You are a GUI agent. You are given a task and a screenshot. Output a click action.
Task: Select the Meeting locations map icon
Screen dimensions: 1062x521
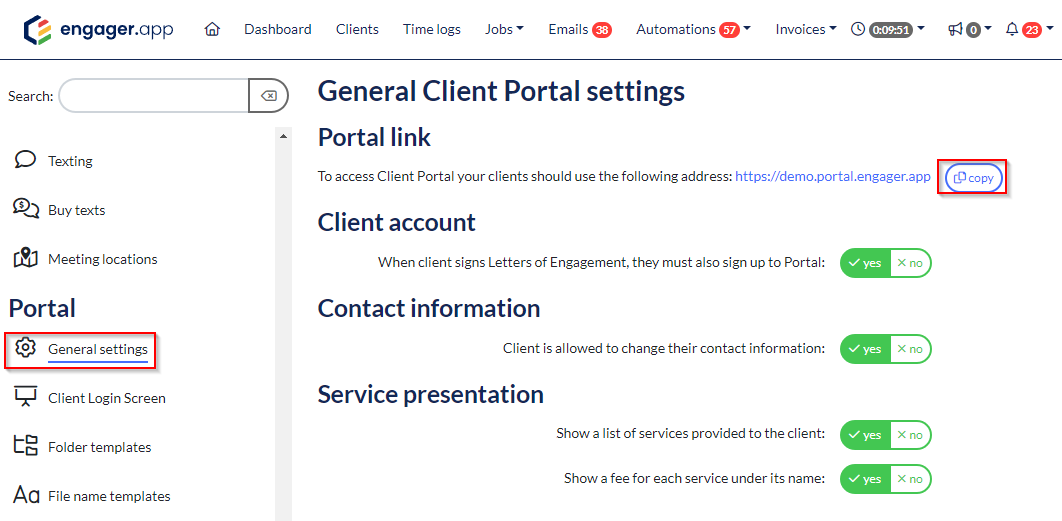[26, 258]
